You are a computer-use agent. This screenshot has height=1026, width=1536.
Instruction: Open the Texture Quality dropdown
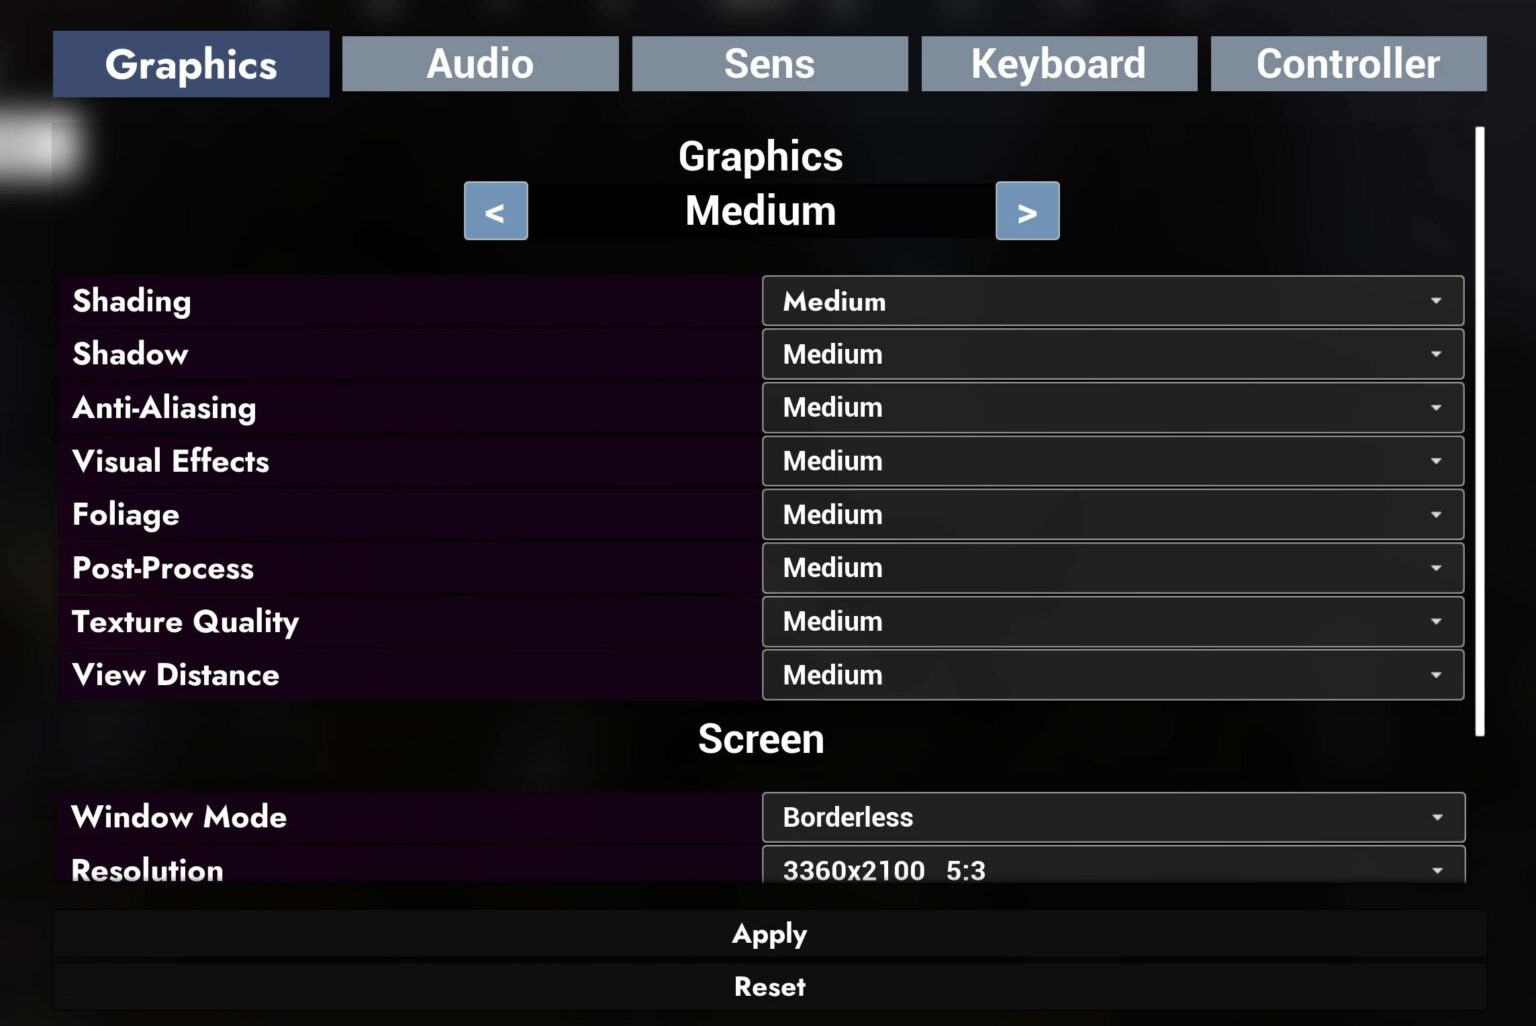click(x=1112, y=621)
